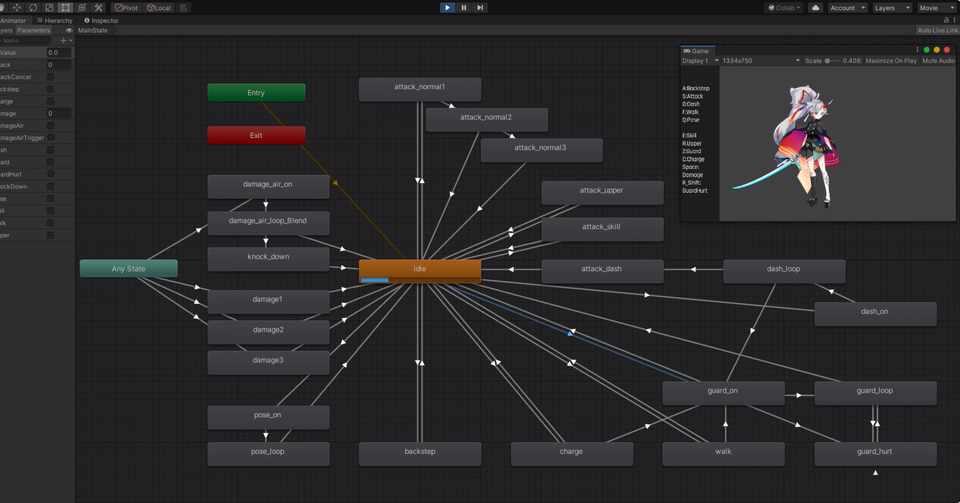960x503 pixels.
Task: Click the lock icon on the Animator panel
Action: click(x=947, y=20)
